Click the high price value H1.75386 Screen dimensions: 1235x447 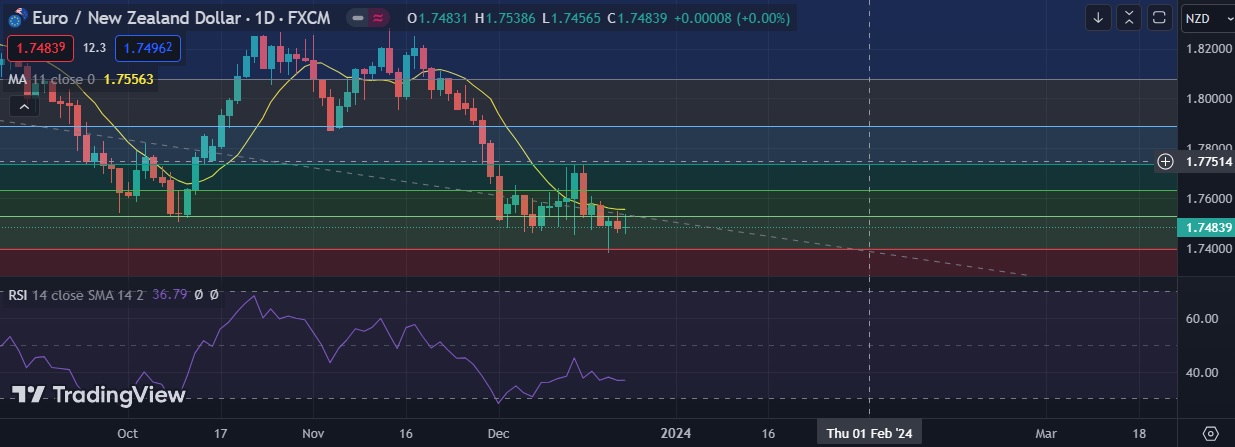(507, 18)
